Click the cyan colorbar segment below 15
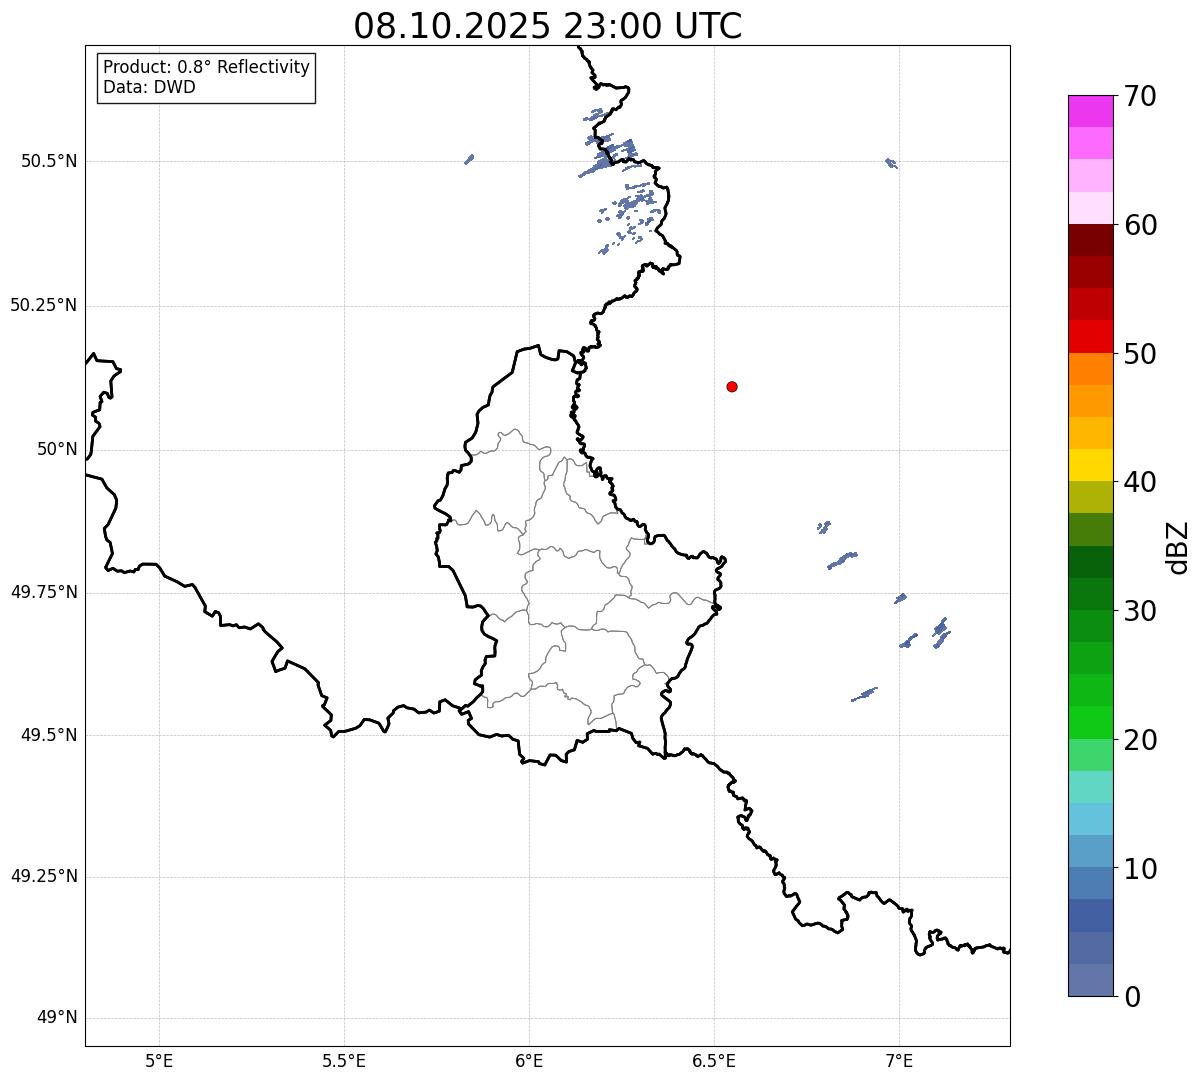 (1091, 819)
